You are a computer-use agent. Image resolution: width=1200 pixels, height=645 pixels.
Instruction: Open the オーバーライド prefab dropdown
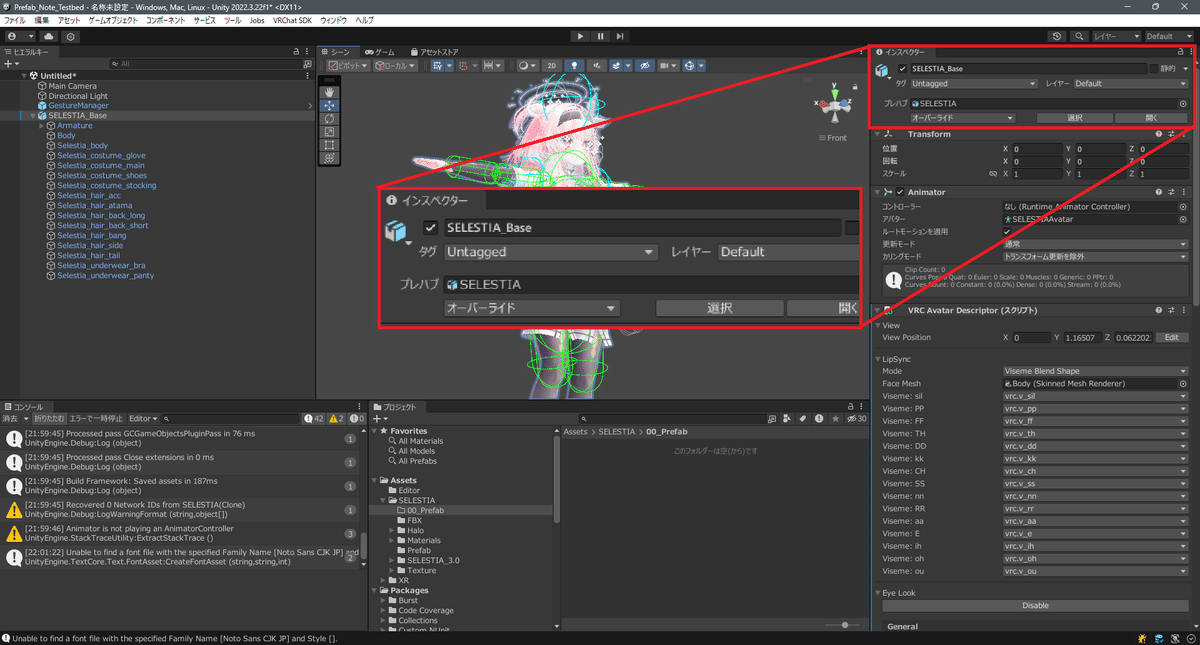[x=963, y=118]
